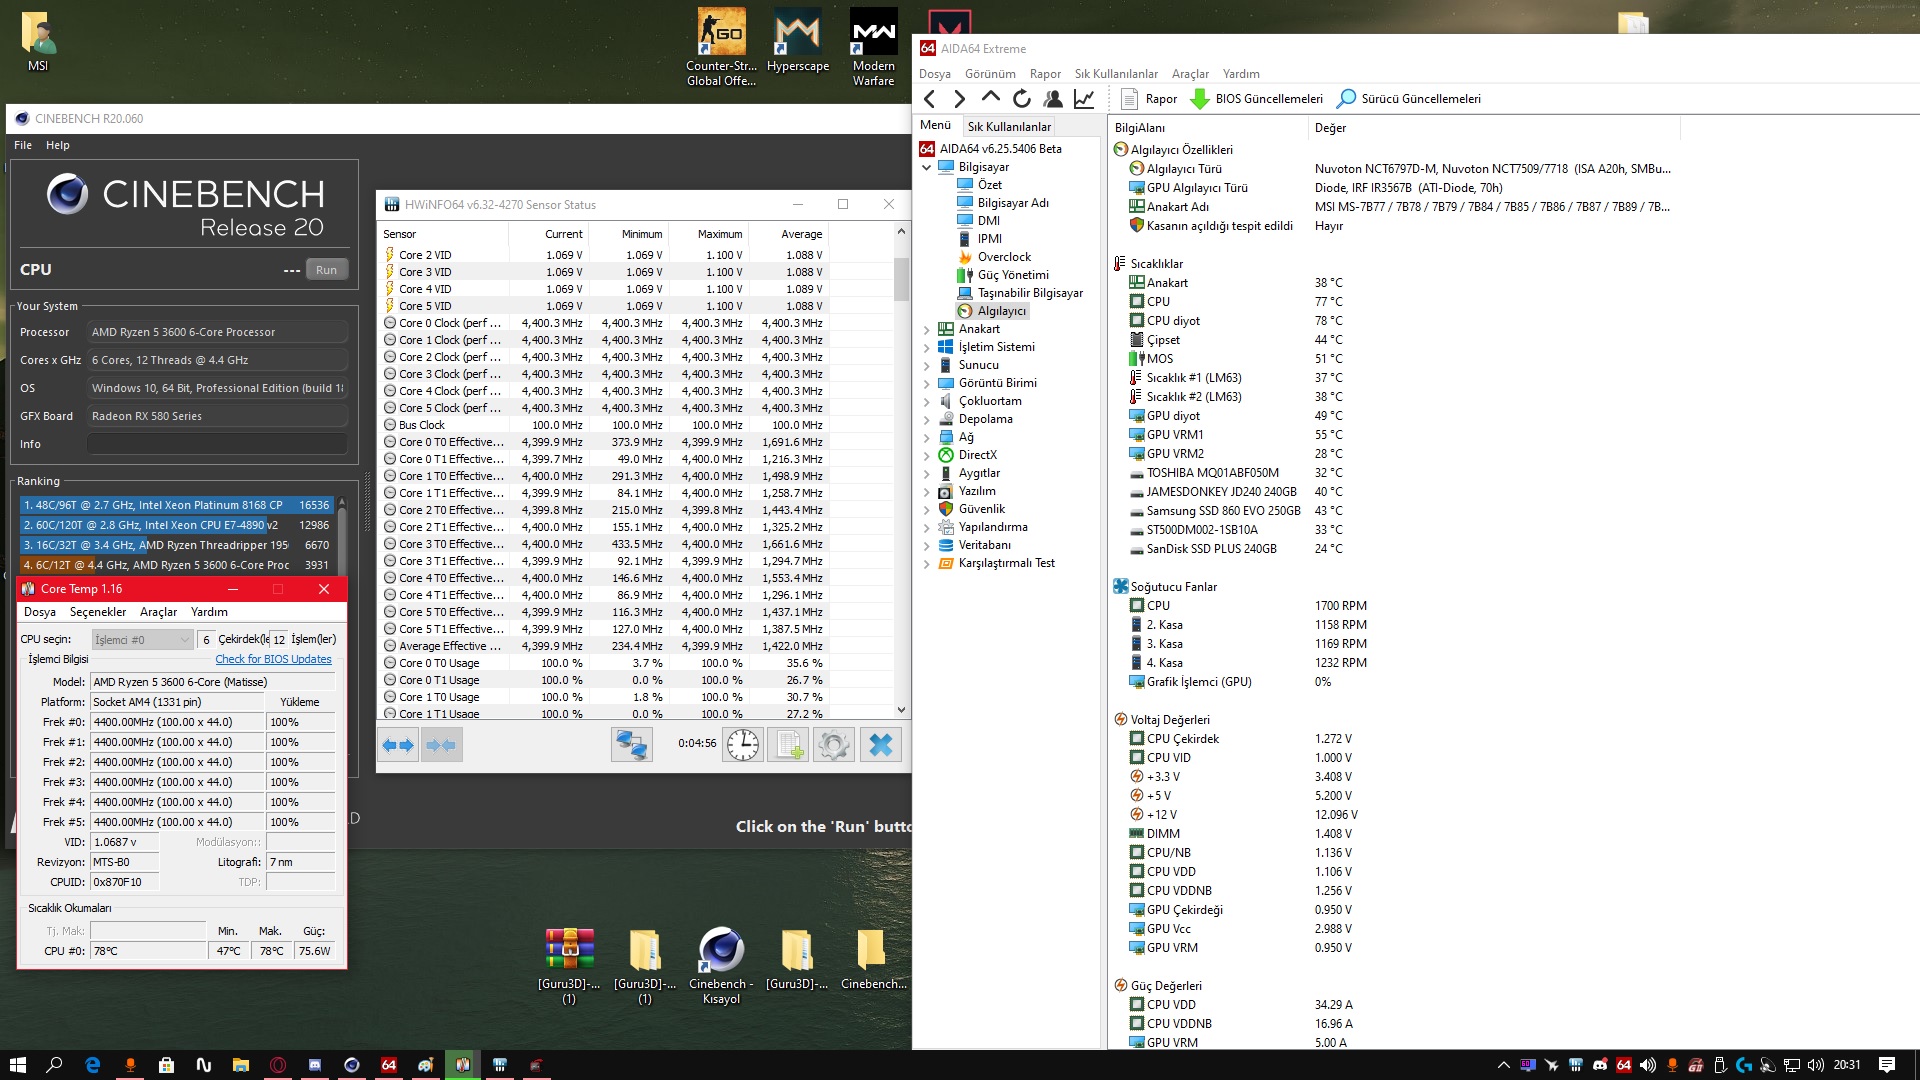Click HWiNFO expand columns arrows button
This screenshot has height=1080, width=1920.
pos(398,744)
